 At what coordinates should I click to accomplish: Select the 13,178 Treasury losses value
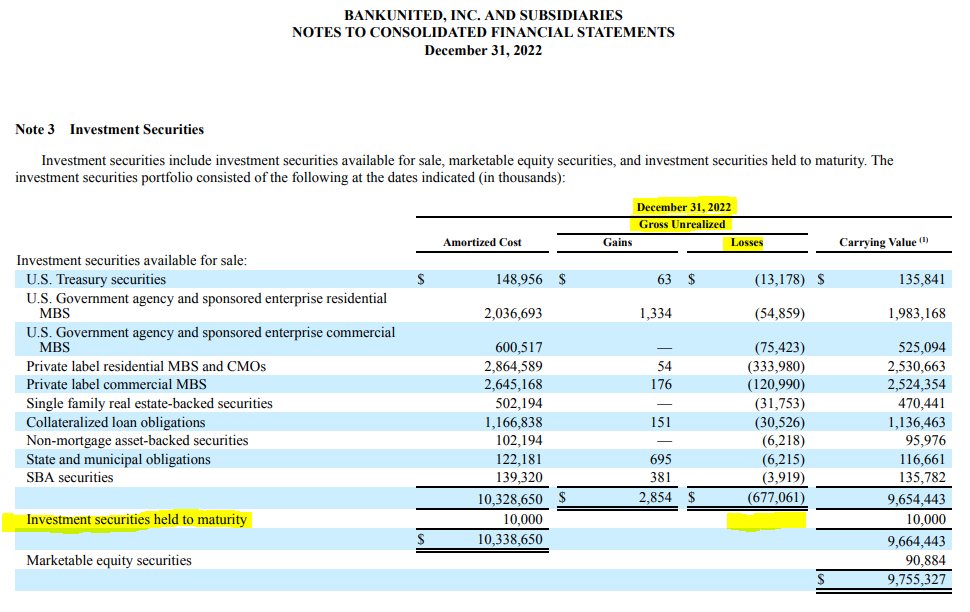[779, 280]
